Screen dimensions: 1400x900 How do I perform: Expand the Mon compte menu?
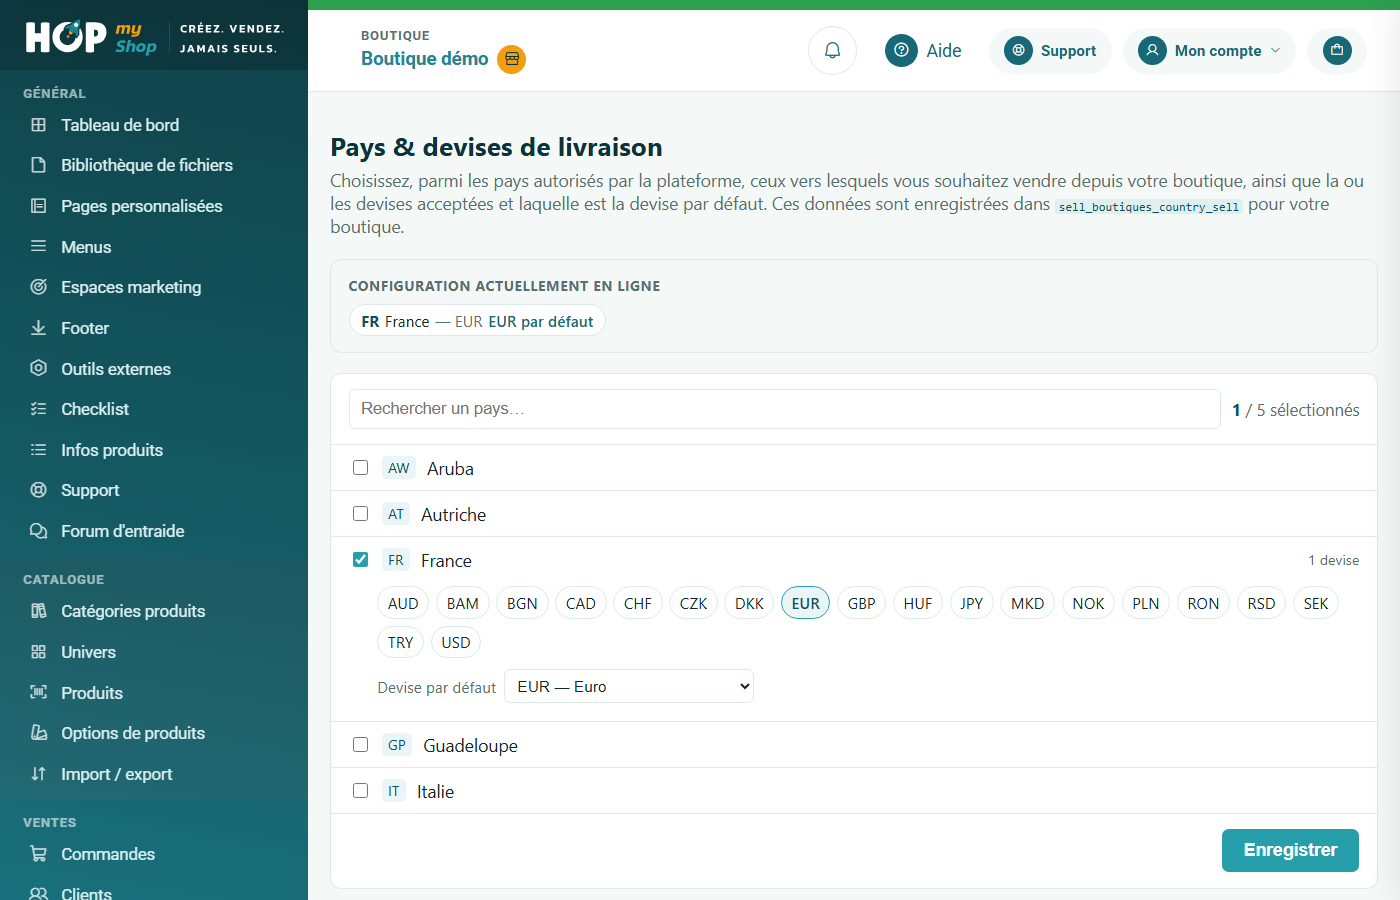(1209, 50)
